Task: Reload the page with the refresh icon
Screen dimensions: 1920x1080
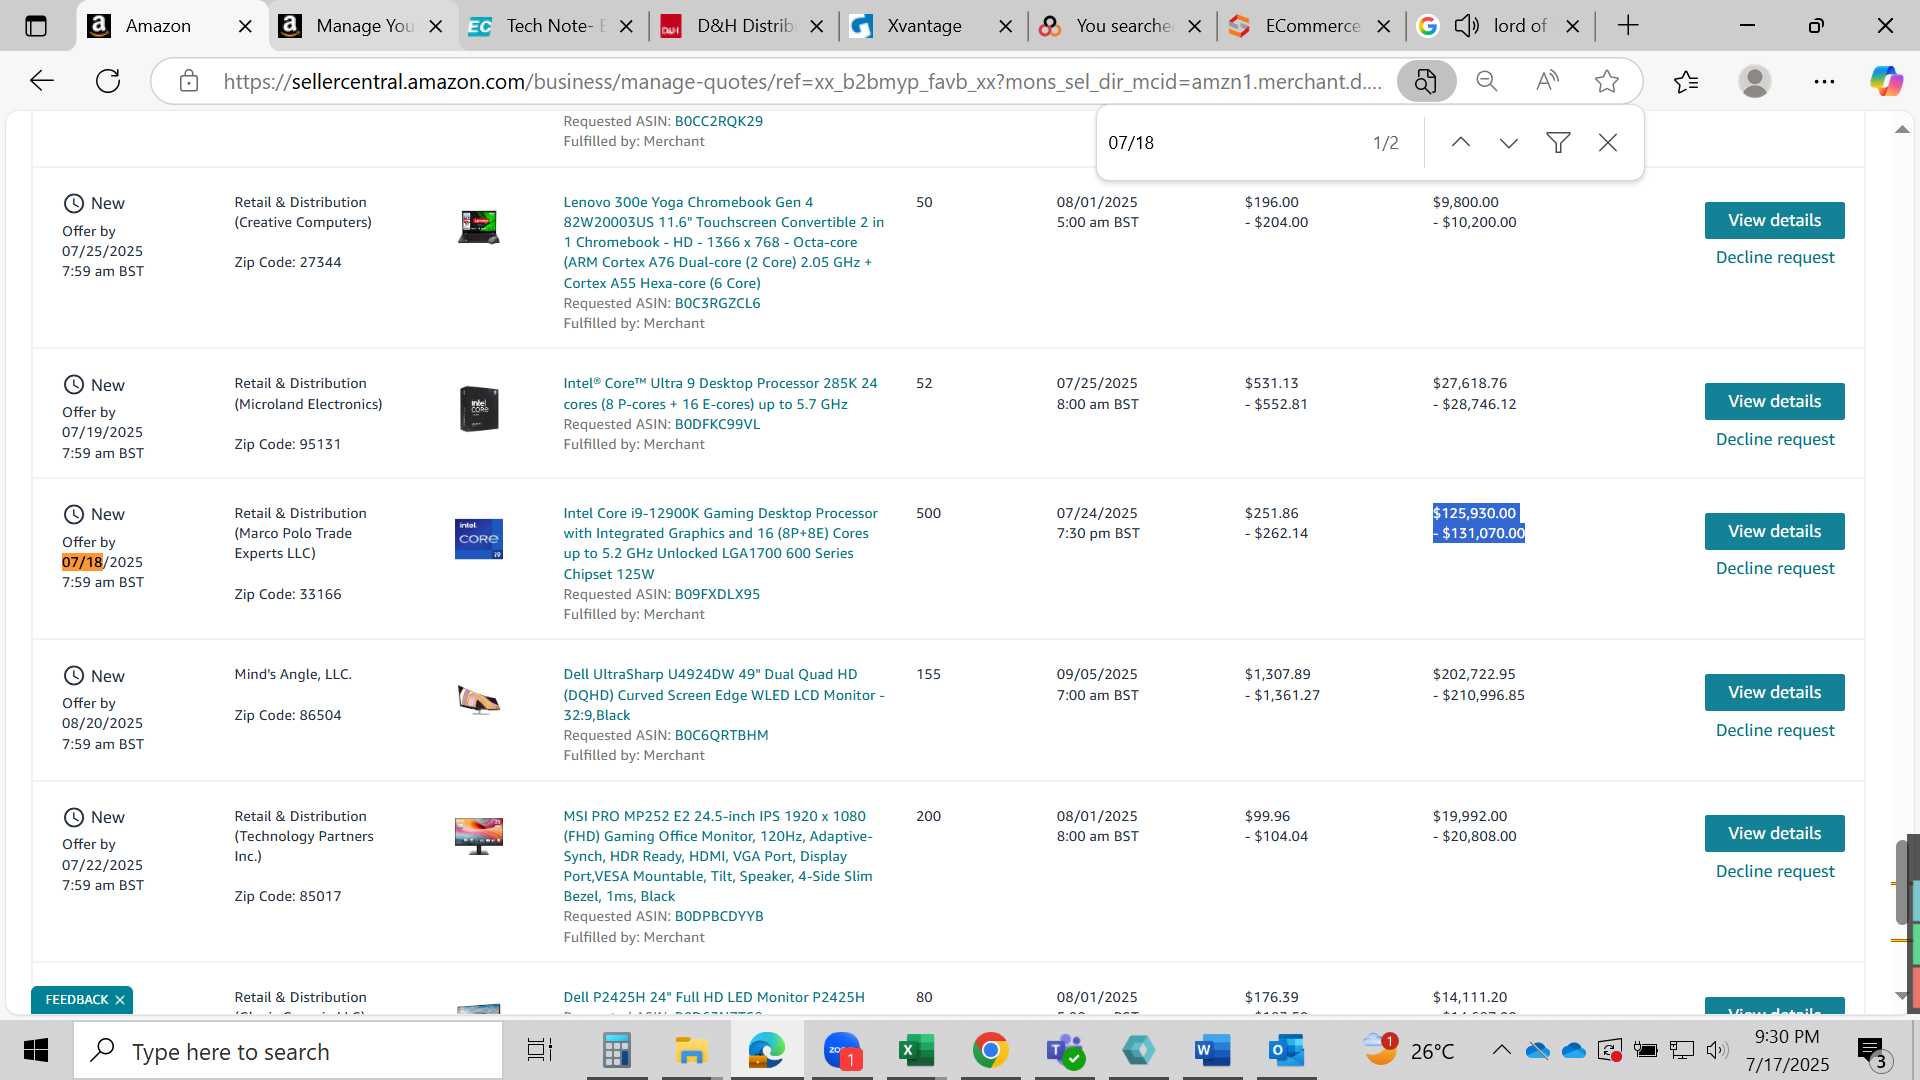Action: click(108, 81)
